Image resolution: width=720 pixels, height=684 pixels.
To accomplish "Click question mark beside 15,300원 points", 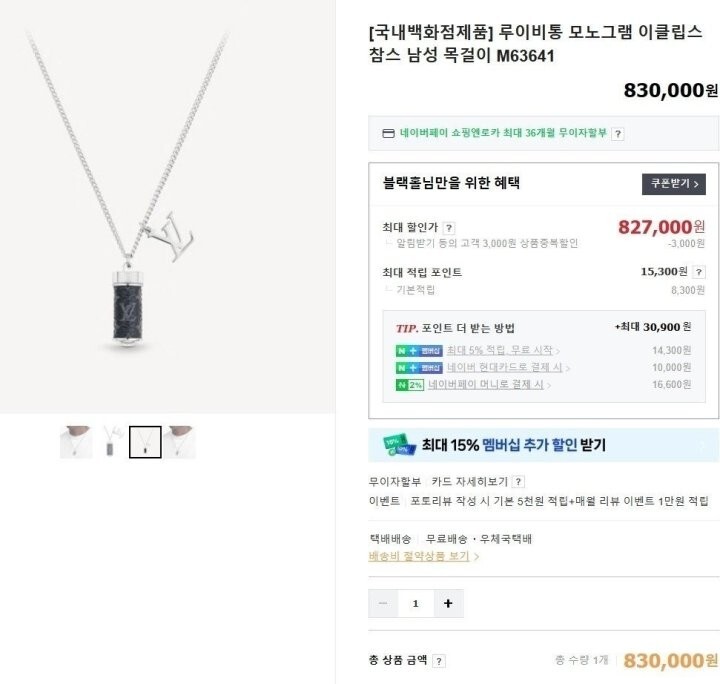I will tap(698, 272).
